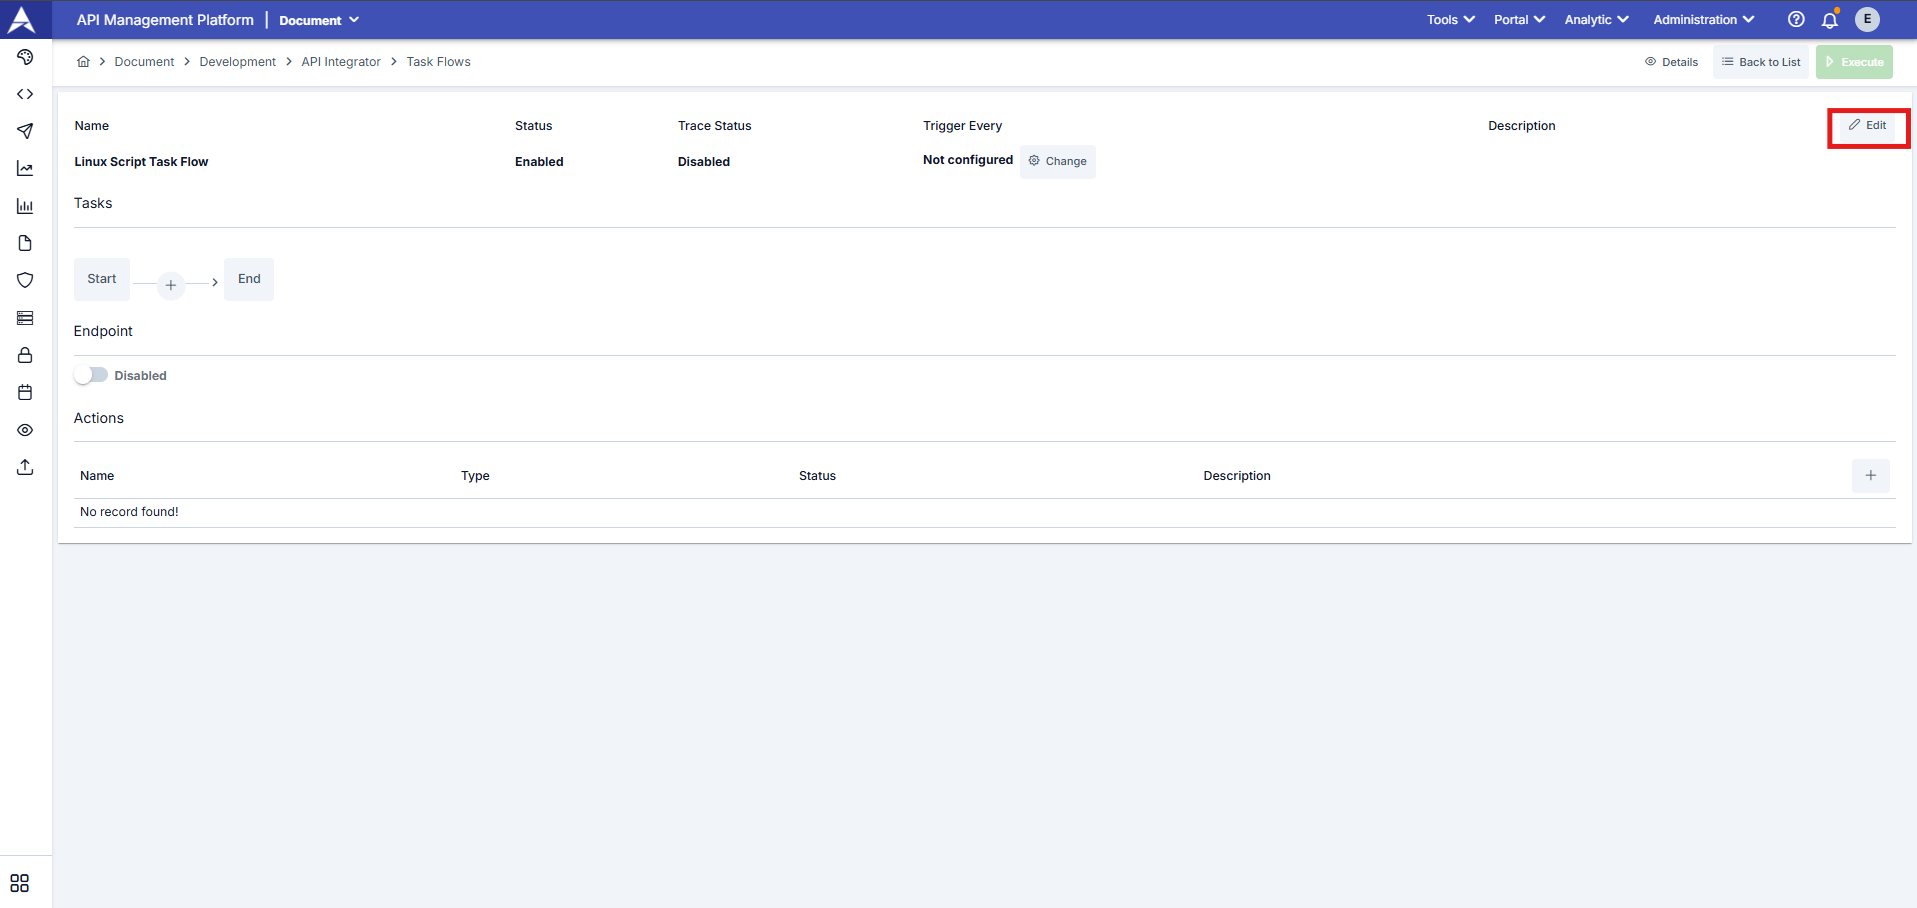Expand the Document project dropdown
The image size is (1917, 908).
(x=318, y=20)
